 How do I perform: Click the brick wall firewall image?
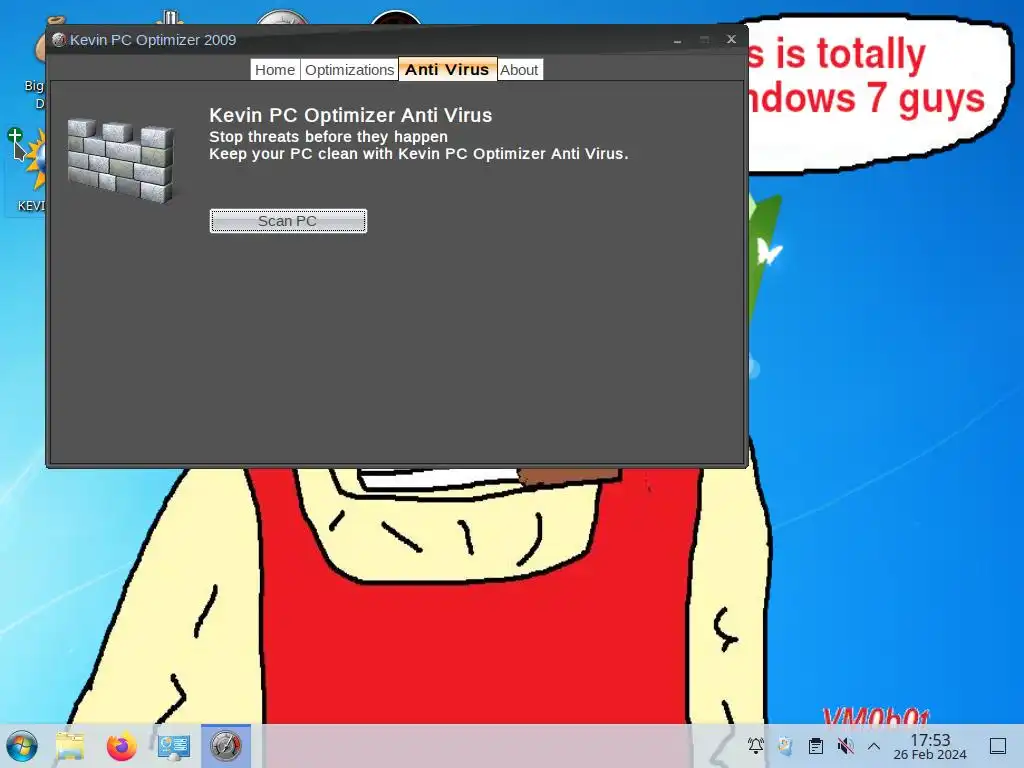click(121, 160)
